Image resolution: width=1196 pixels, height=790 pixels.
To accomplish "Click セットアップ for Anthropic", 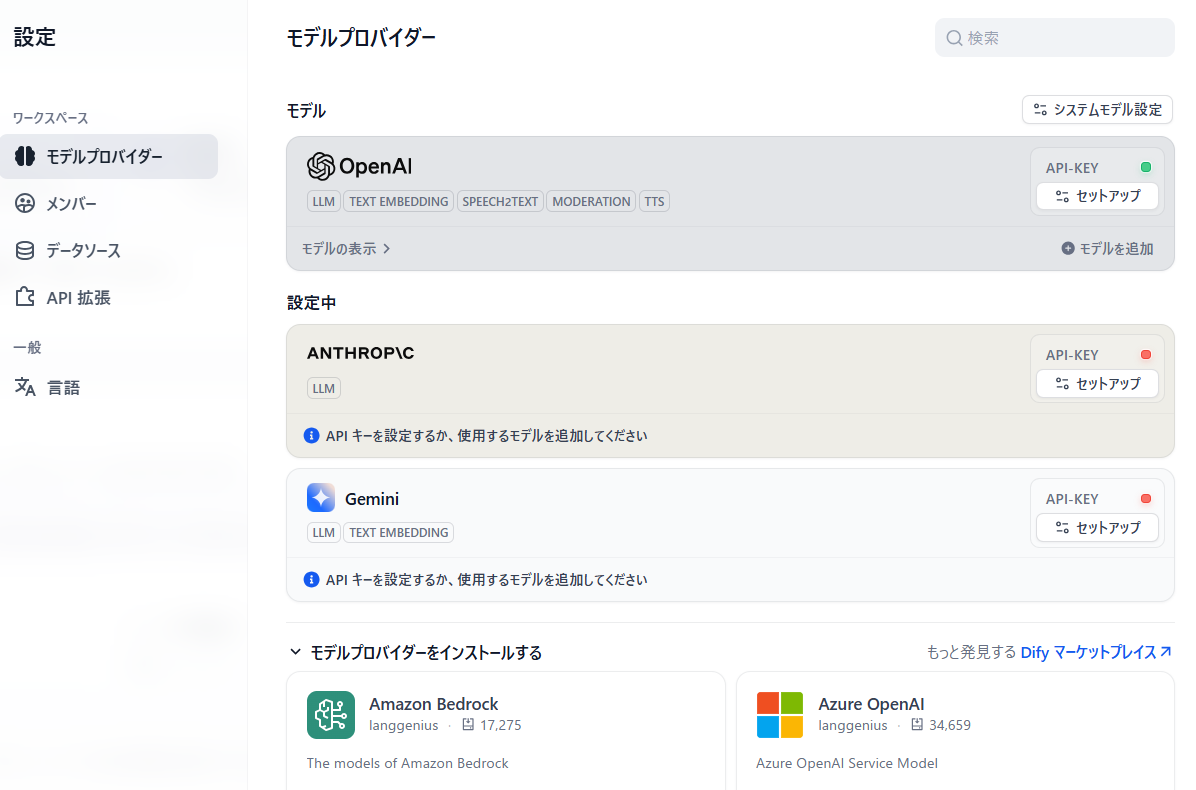I will (1097, 384).
